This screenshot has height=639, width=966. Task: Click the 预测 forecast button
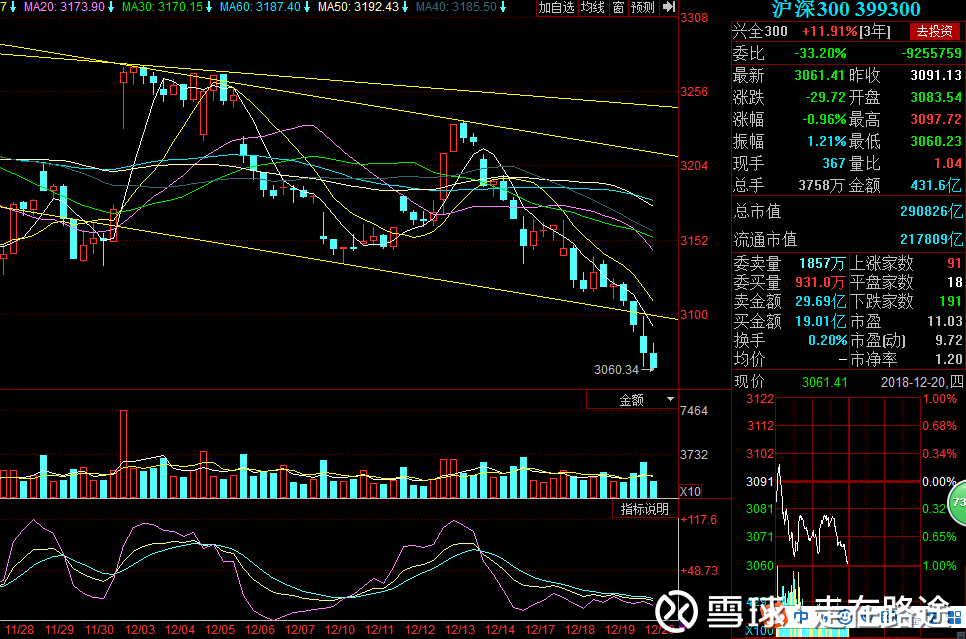[x=643, y=7]
